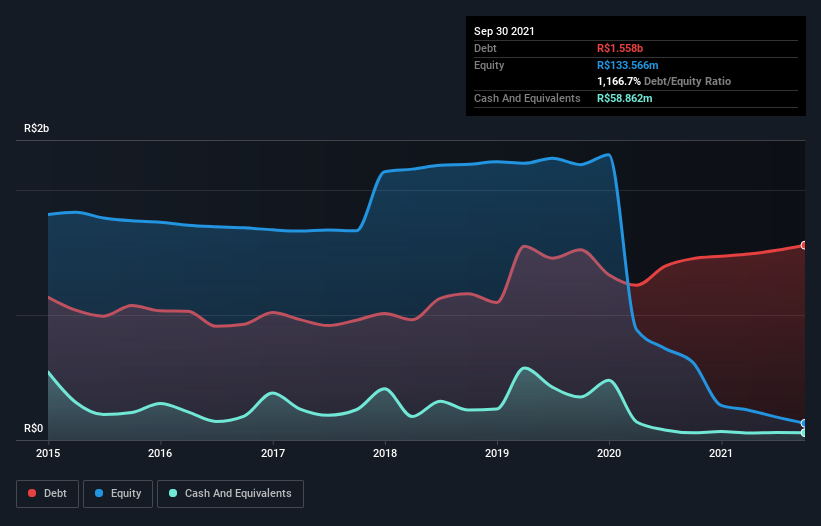Click the 1,166.7% Debt/Equity Ratio text
The height and width of the screenshot is (526, 821).
(664, 82)
